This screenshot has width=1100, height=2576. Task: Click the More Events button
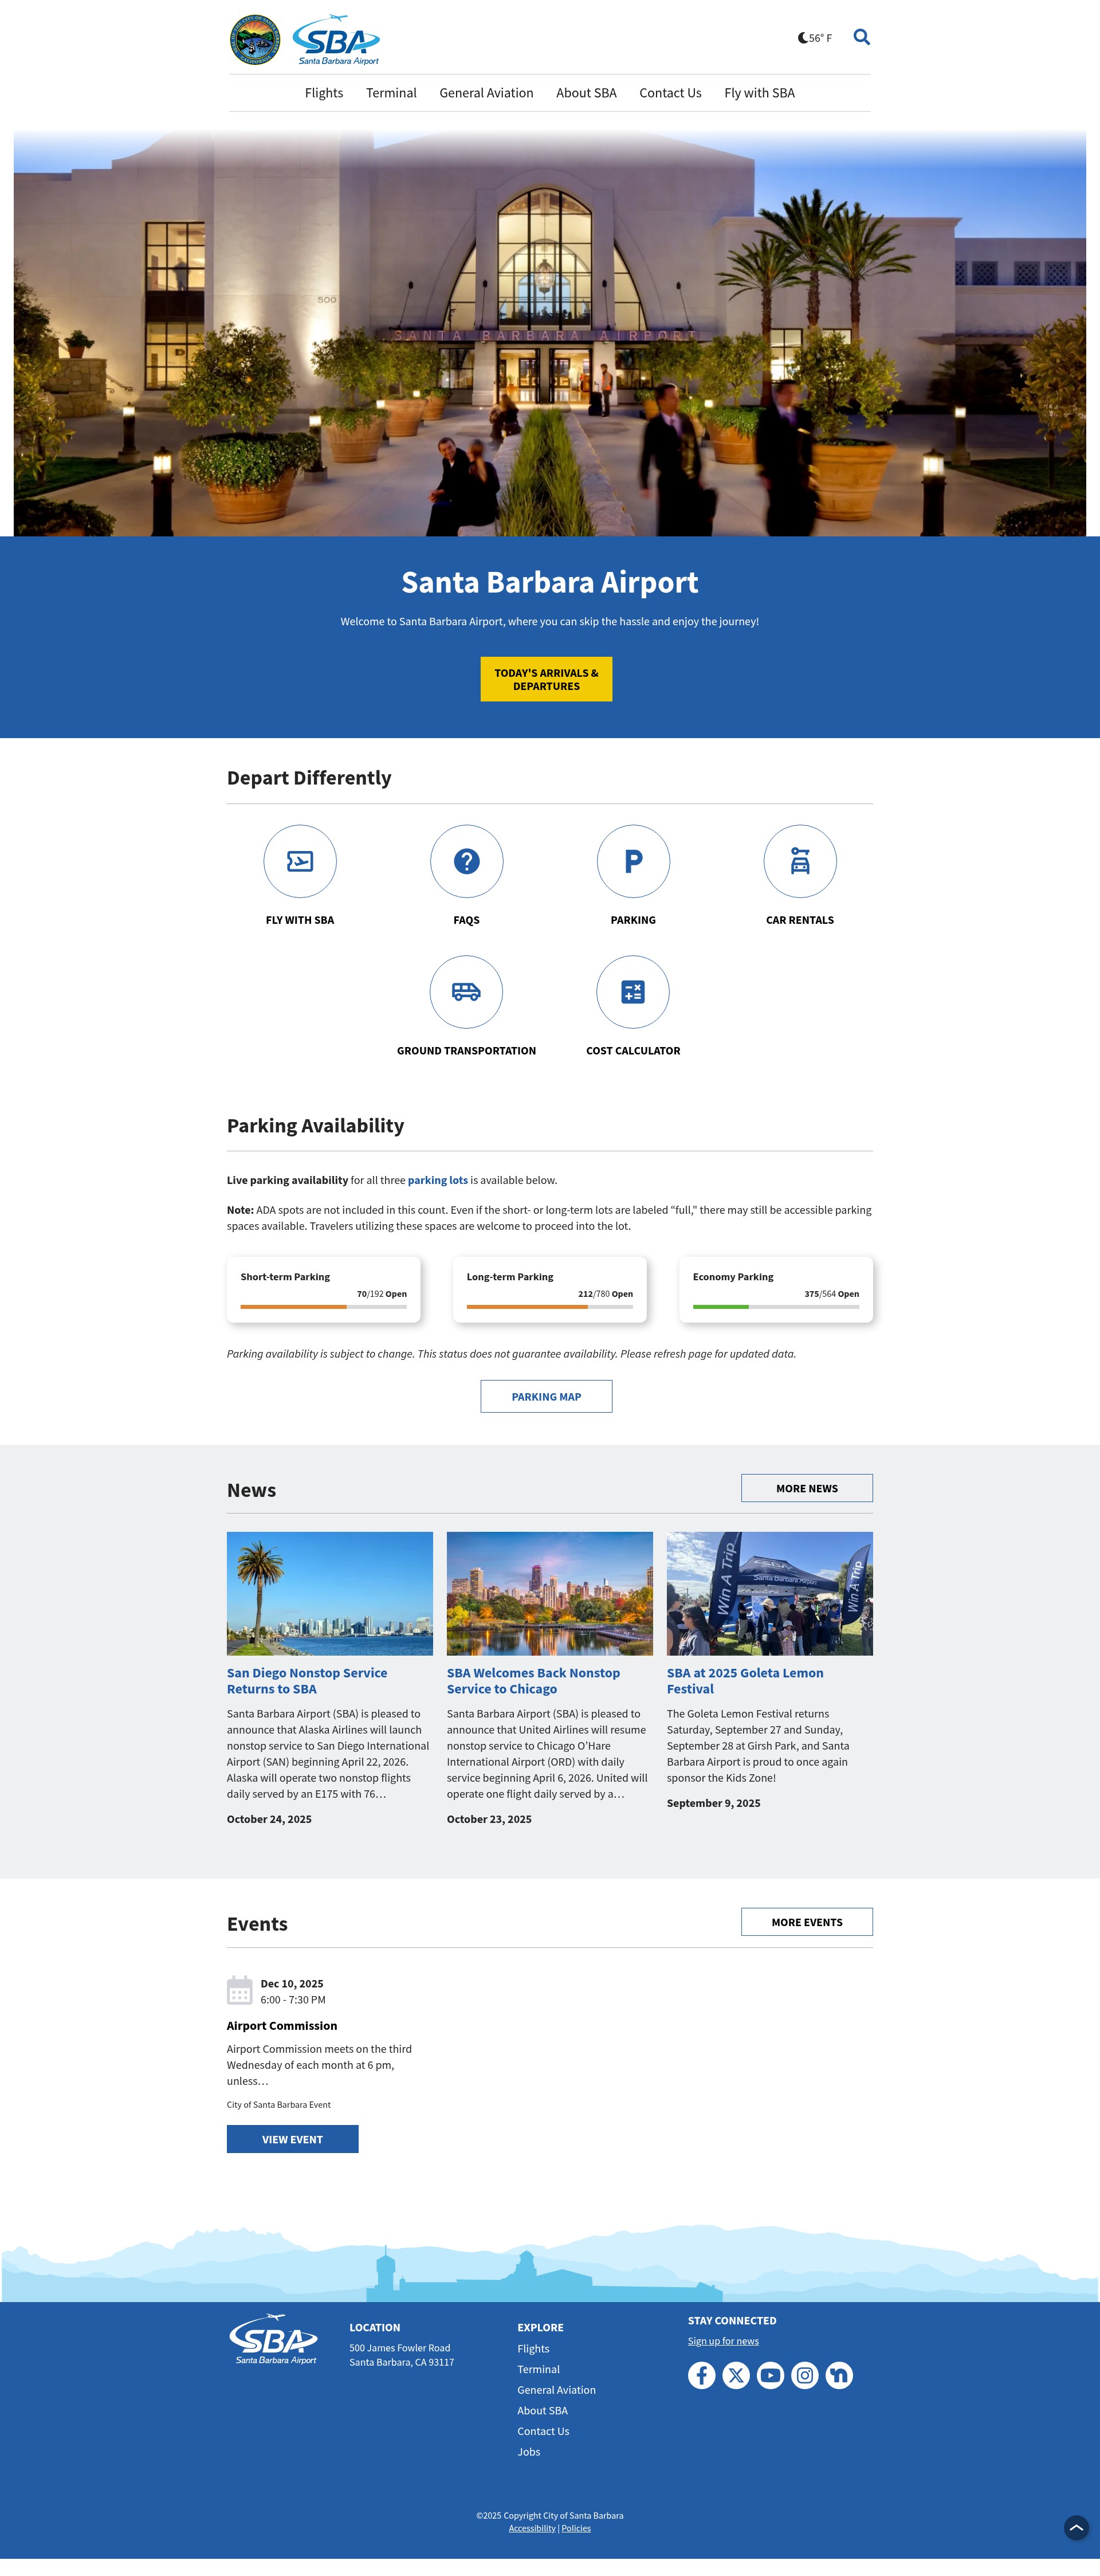click(807, 1922)
